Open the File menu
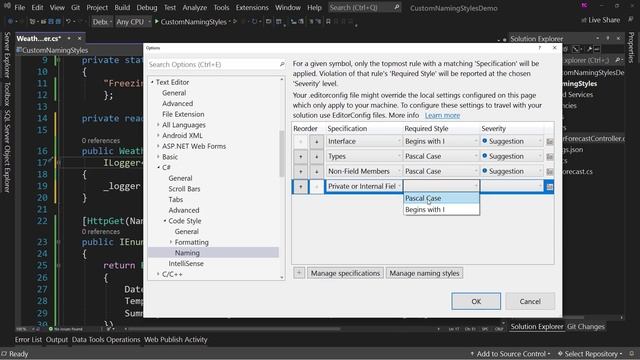Screen dimensions: 640x360 click(19, 7)
